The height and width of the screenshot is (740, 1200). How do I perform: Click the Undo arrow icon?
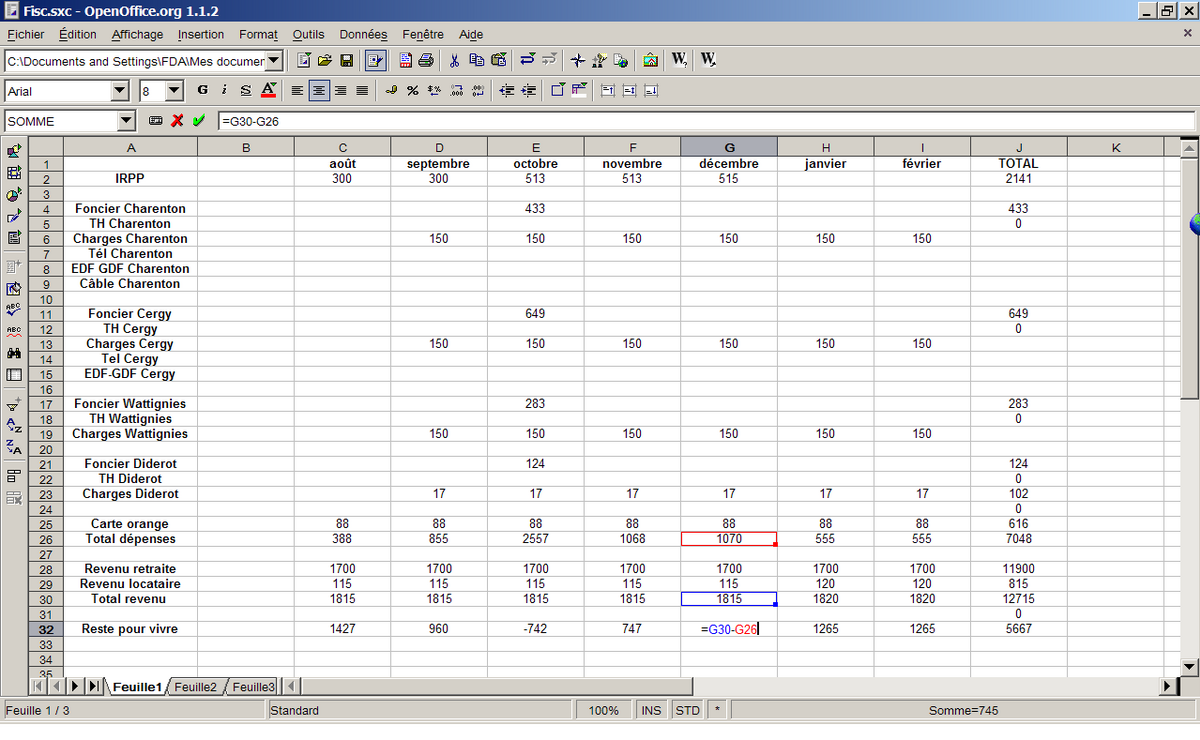click(x=527, y=60)
